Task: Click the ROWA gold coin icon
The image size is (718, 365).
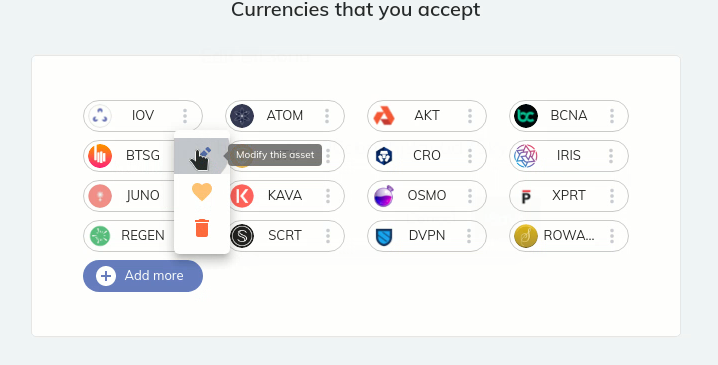Action: pos(526,236)
